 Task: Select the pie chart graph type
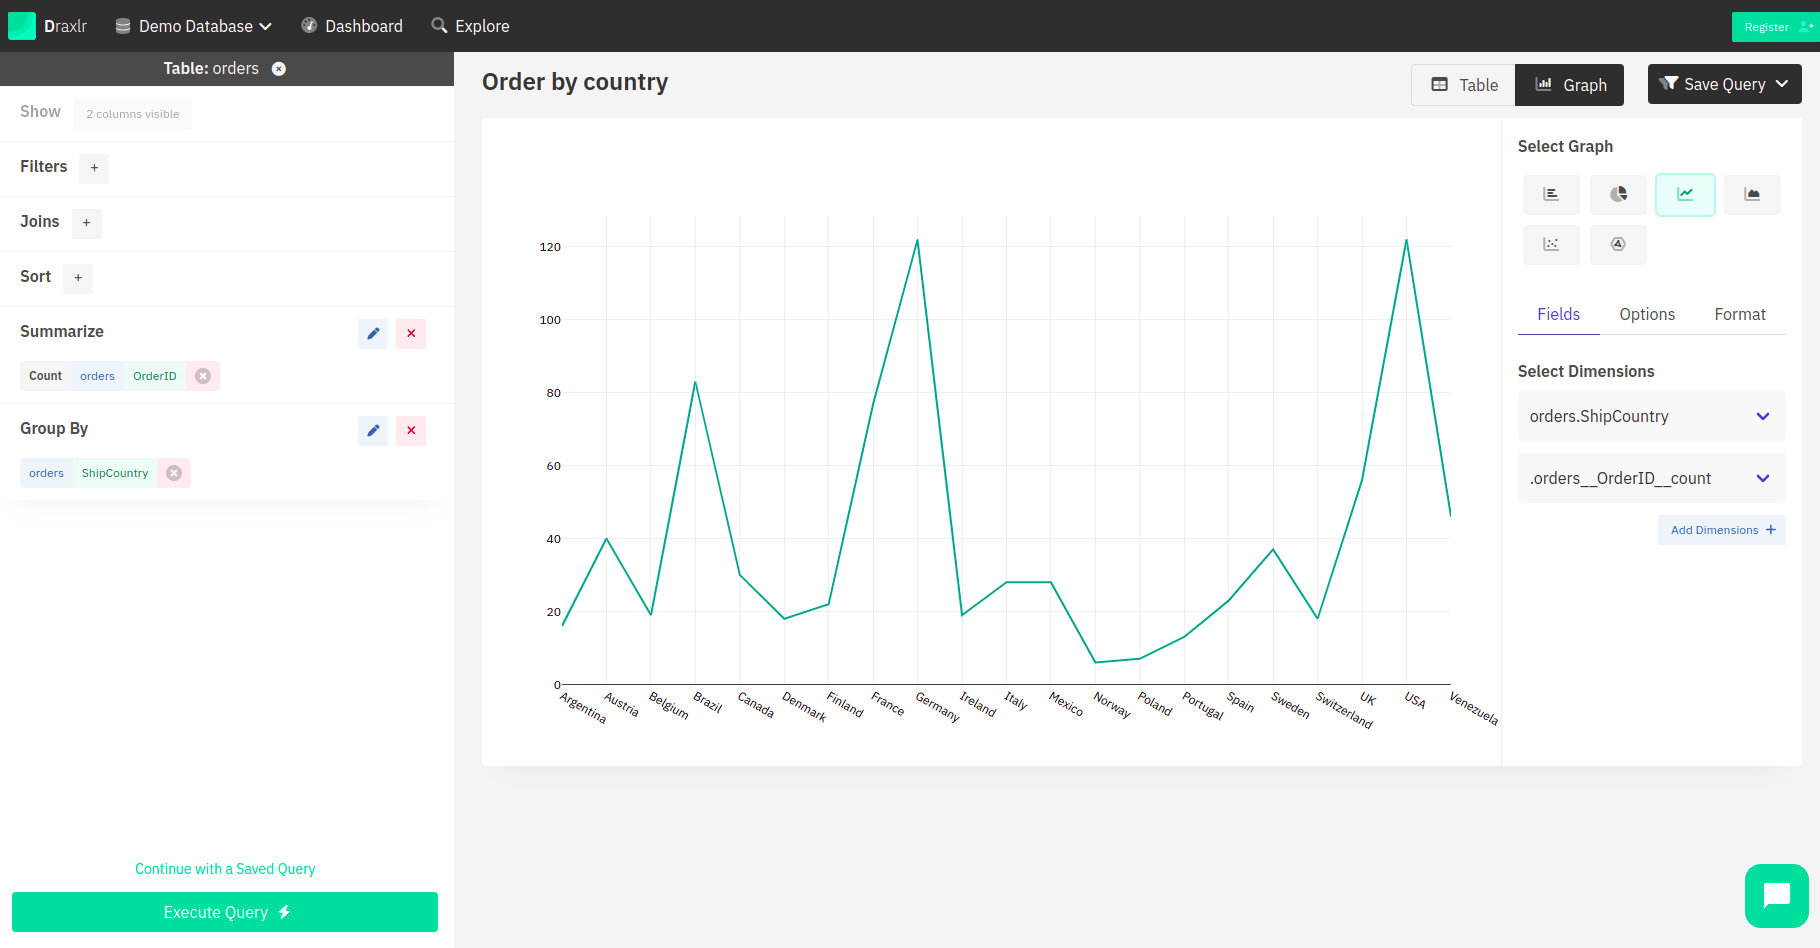pos(1618,195)
